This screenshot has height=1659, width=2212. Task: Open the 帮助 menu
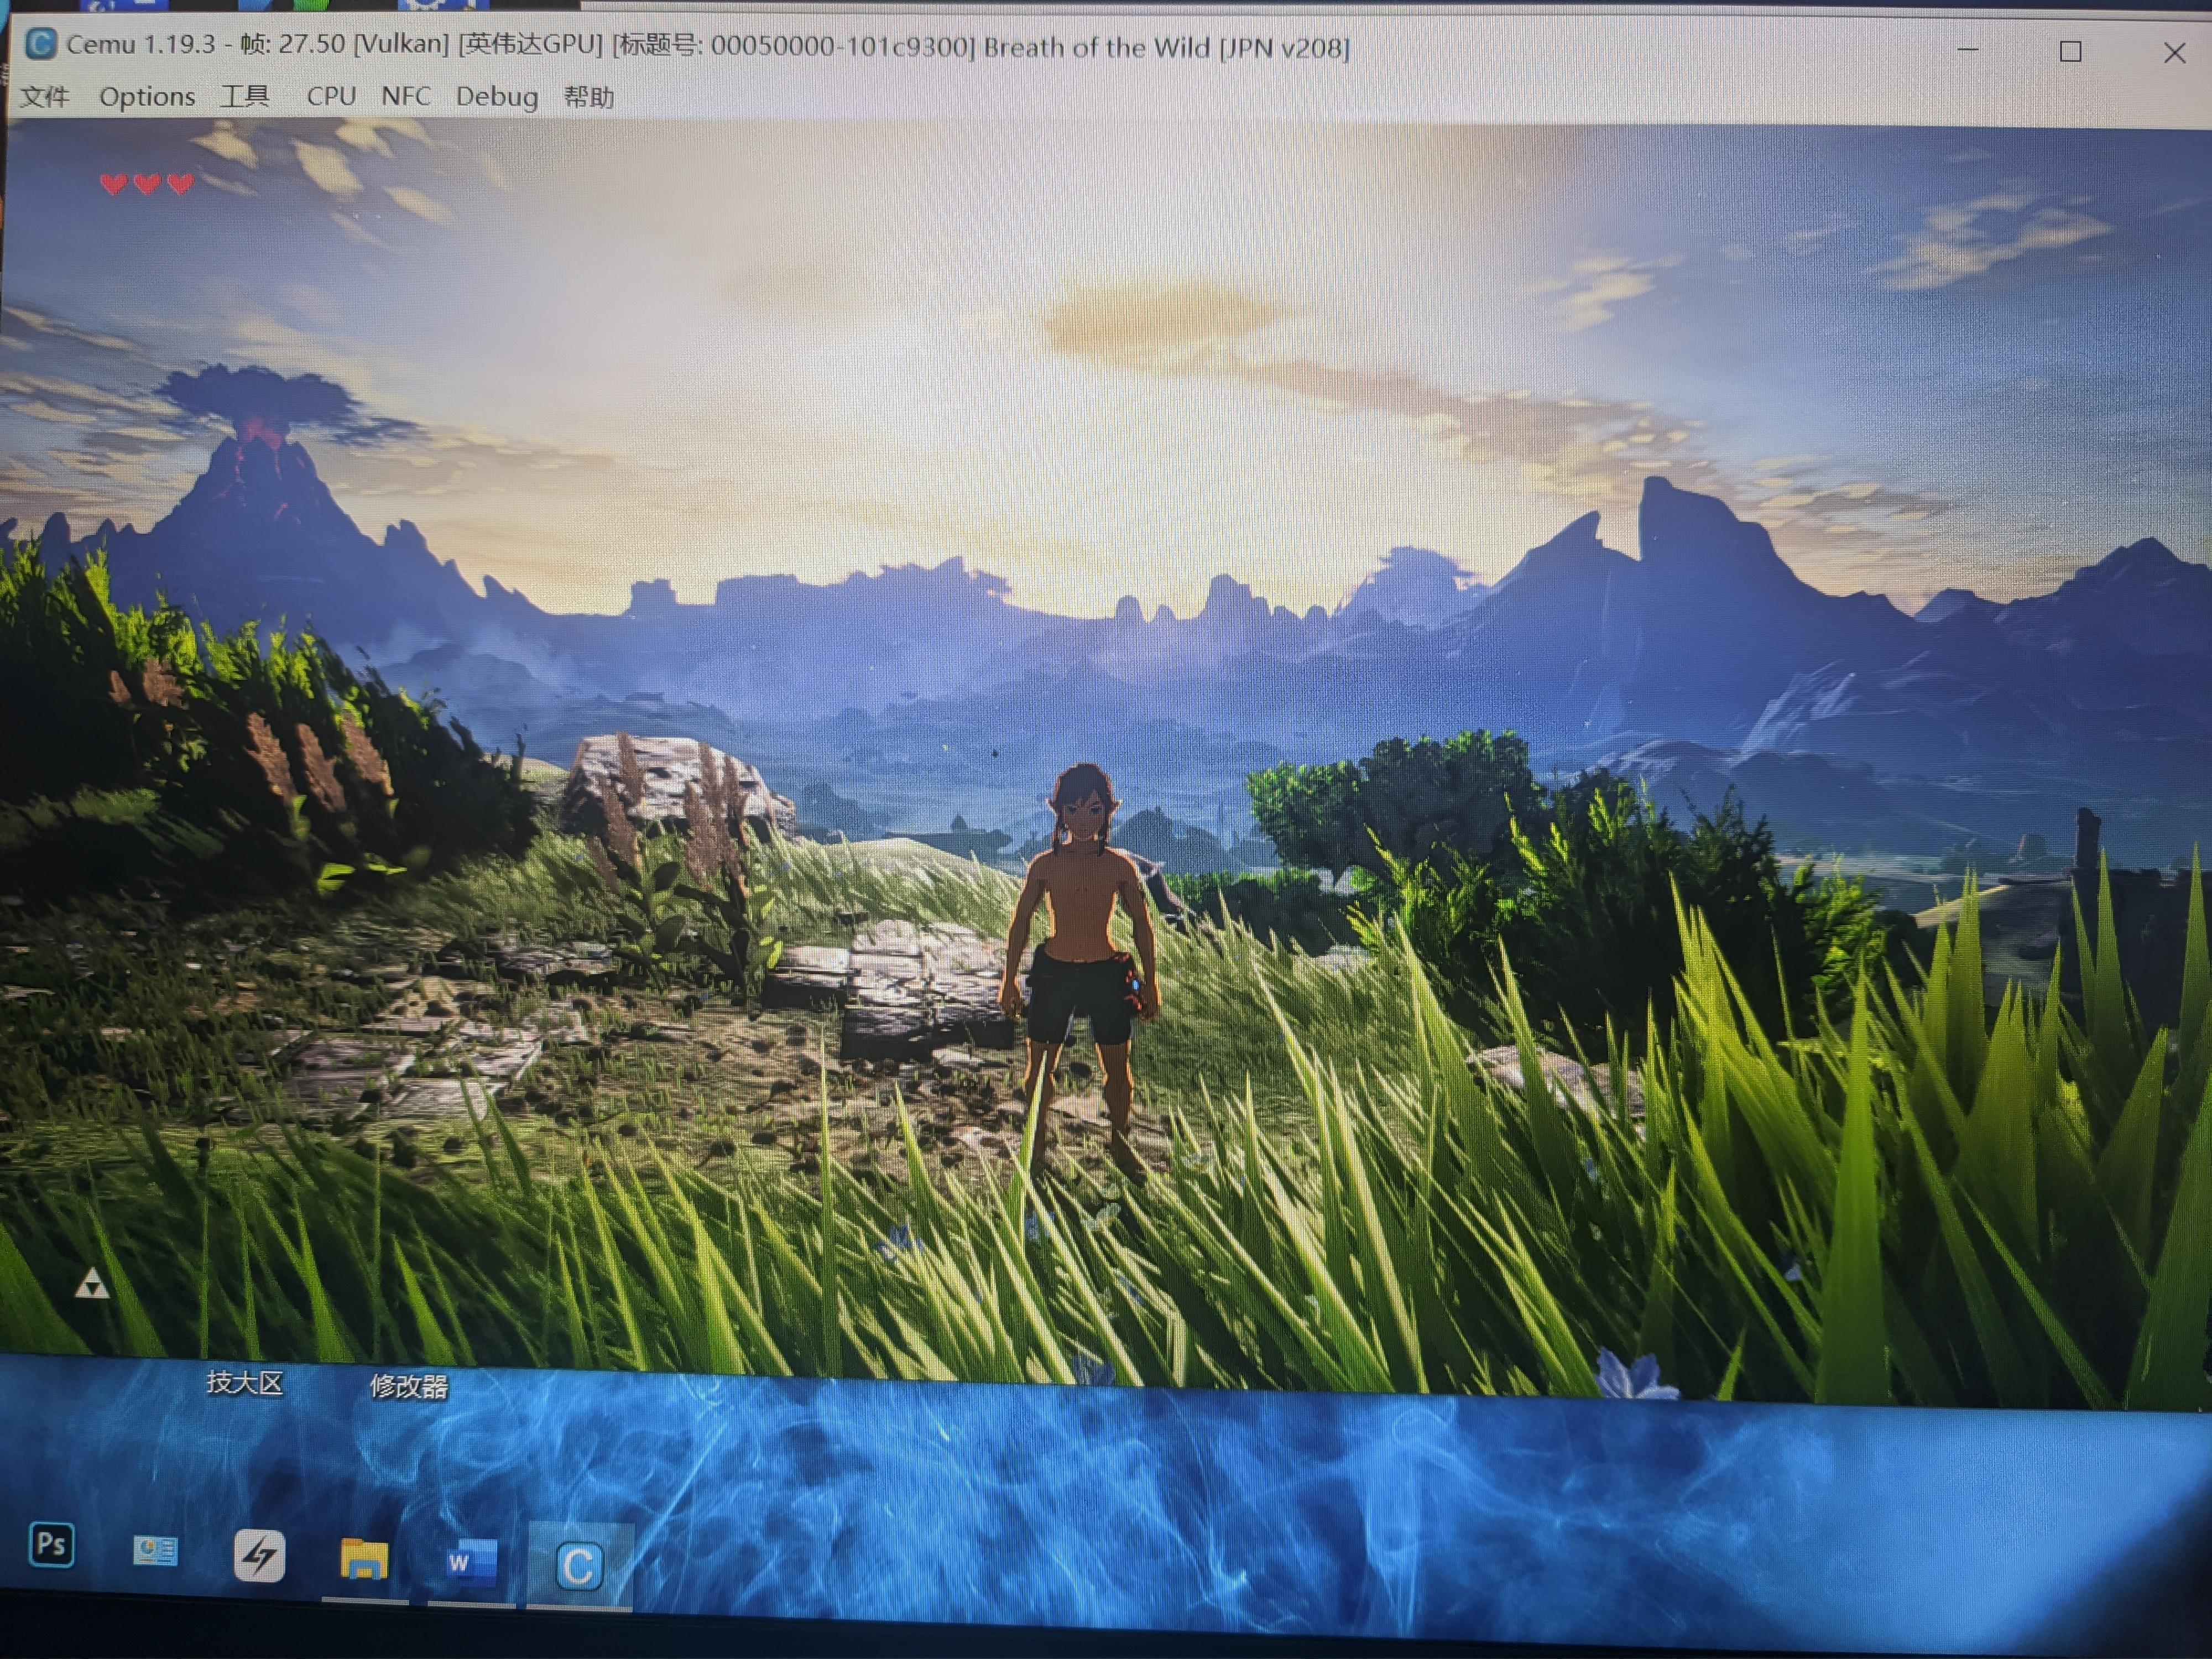click(x=589, y=97)
